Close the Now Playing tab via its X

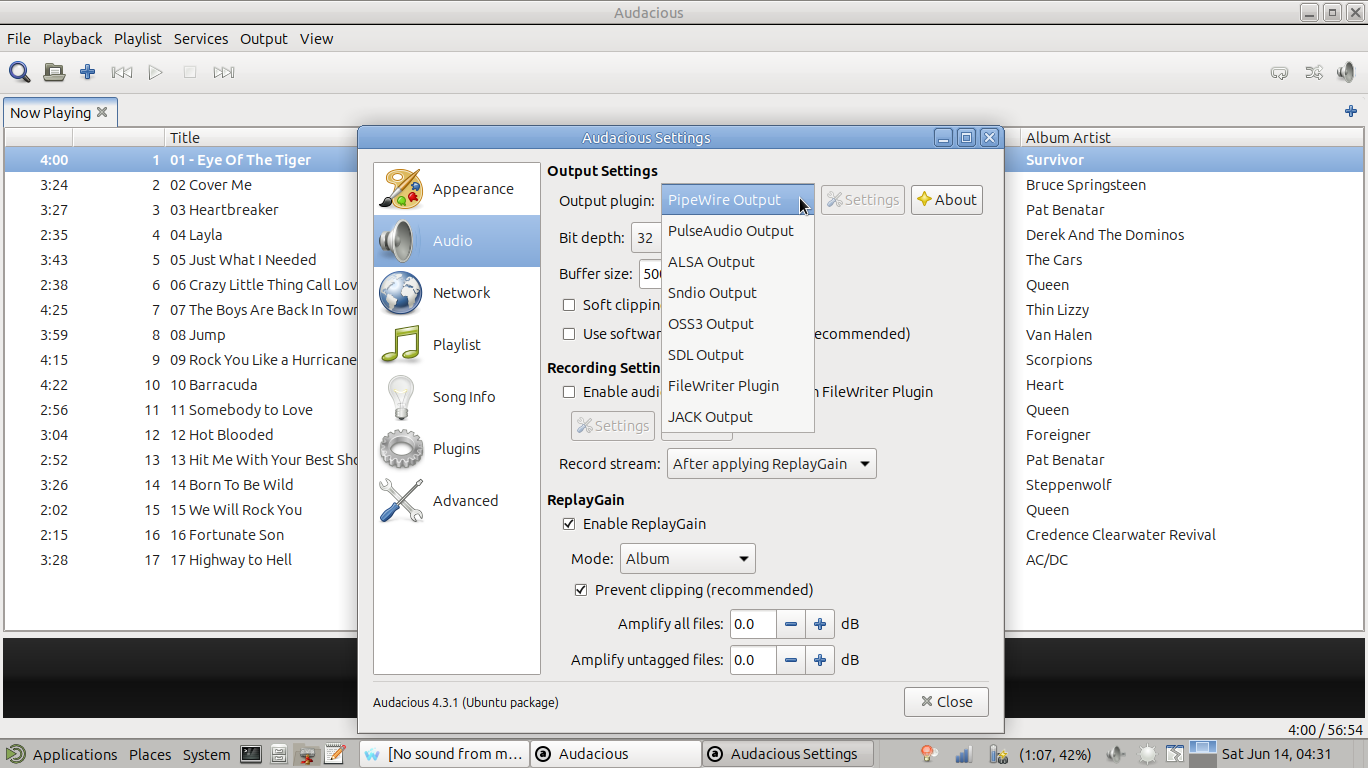click(102, 112)
